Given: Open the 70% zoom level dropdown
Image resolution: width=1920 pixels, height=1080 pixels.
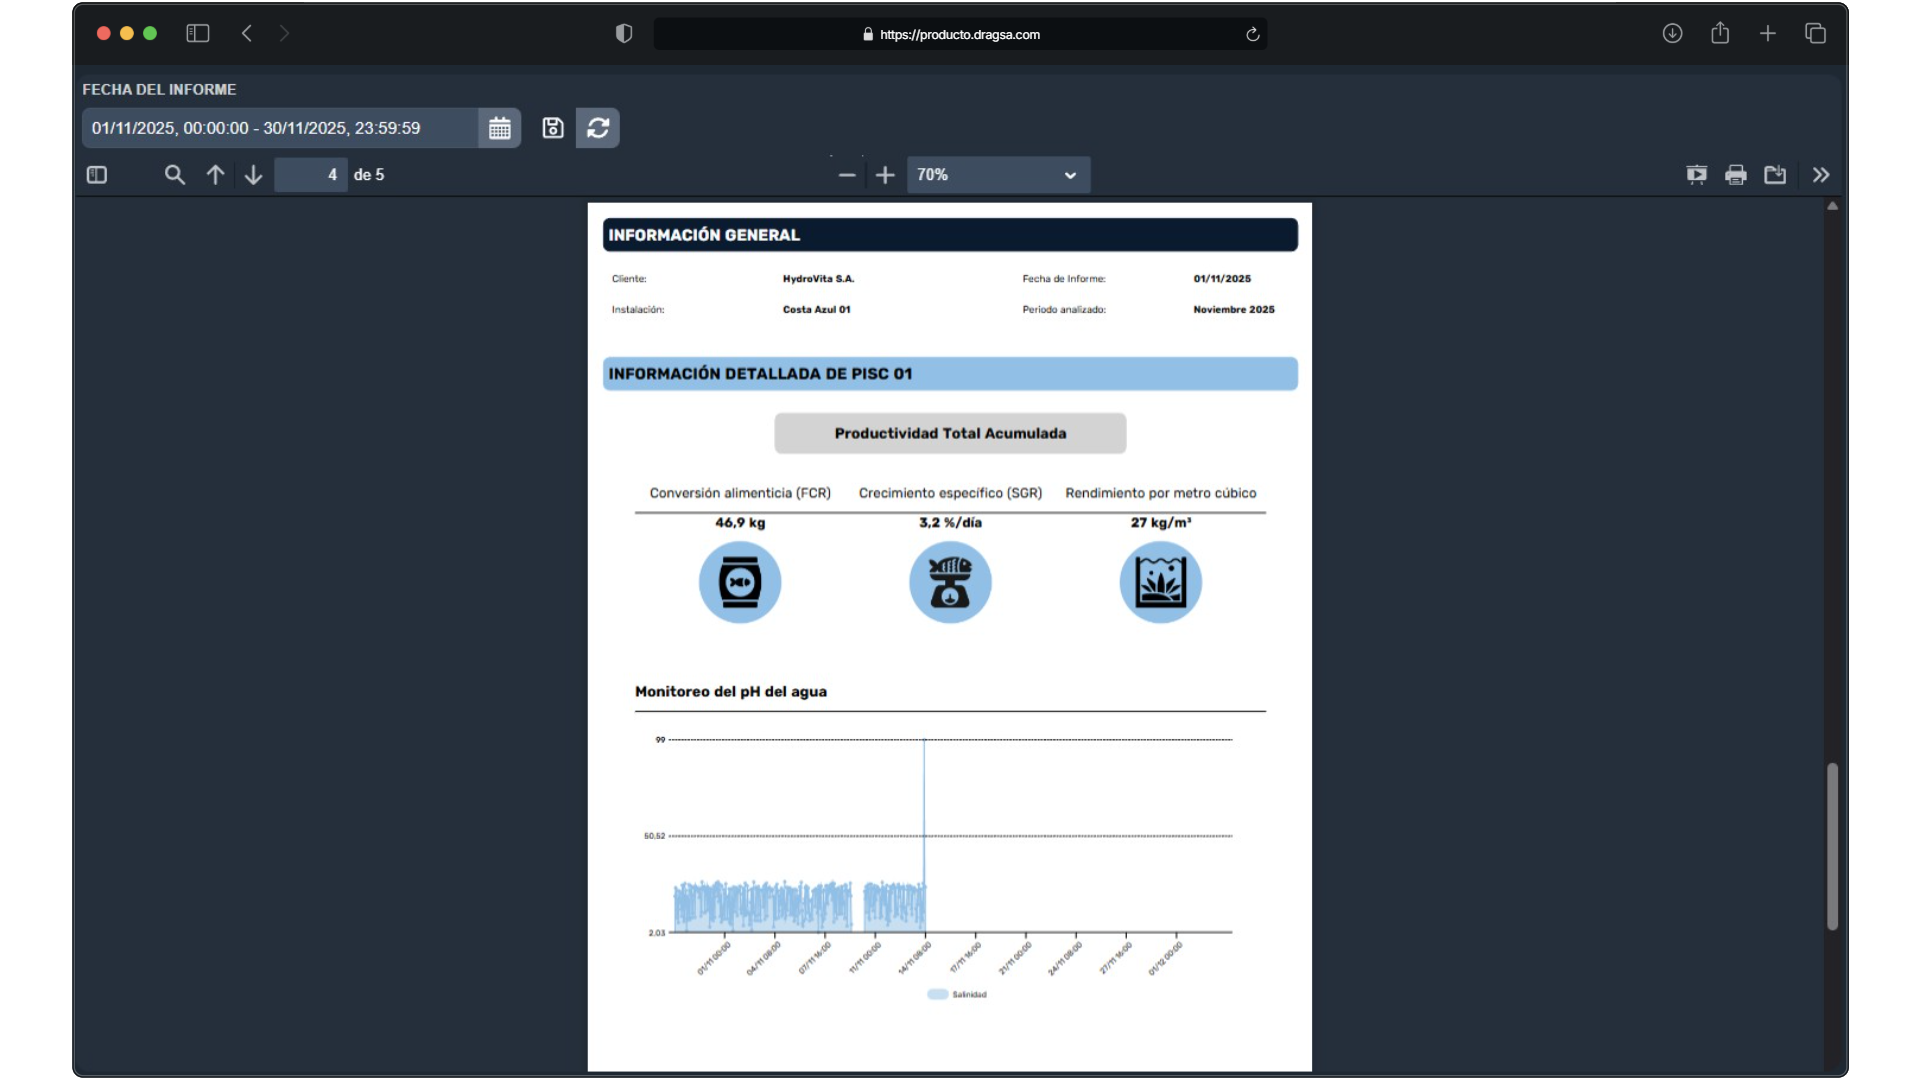Looking at the screenshot, I should [x=997, y=175].
